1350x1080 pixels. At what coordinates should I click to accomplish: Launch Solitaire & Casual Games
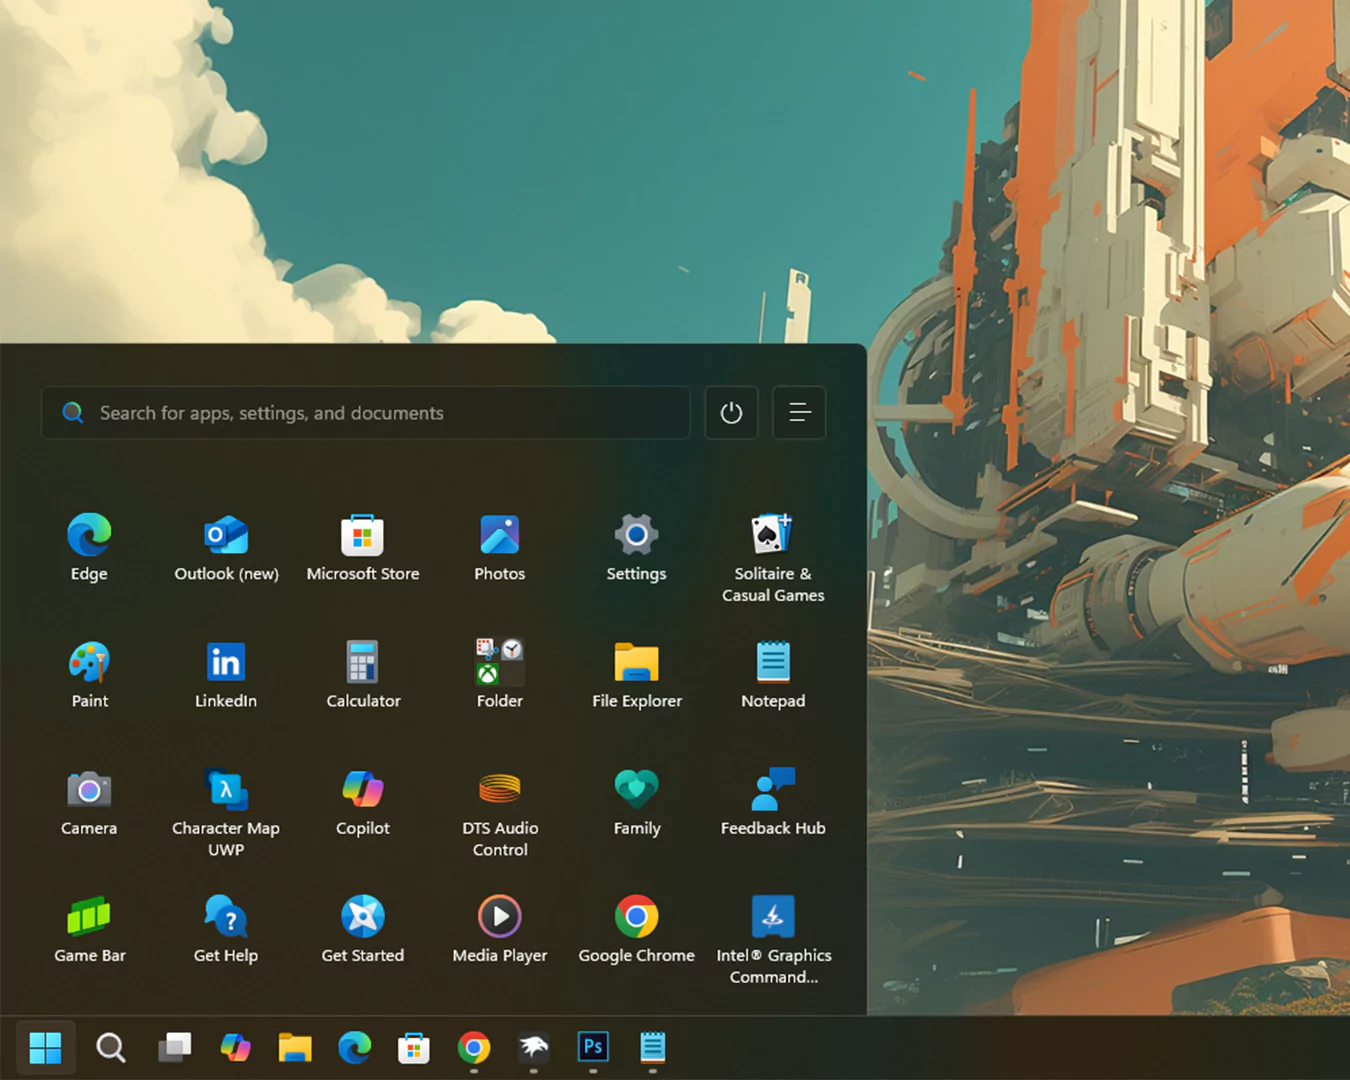click(x=773, y=557)
